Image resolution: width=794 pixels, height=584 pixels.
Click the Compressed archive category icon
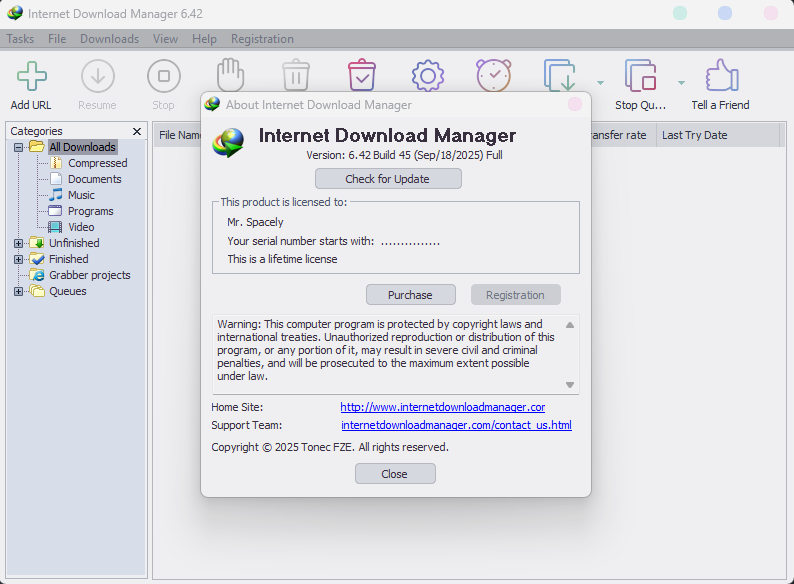click(x=56, y=163)
